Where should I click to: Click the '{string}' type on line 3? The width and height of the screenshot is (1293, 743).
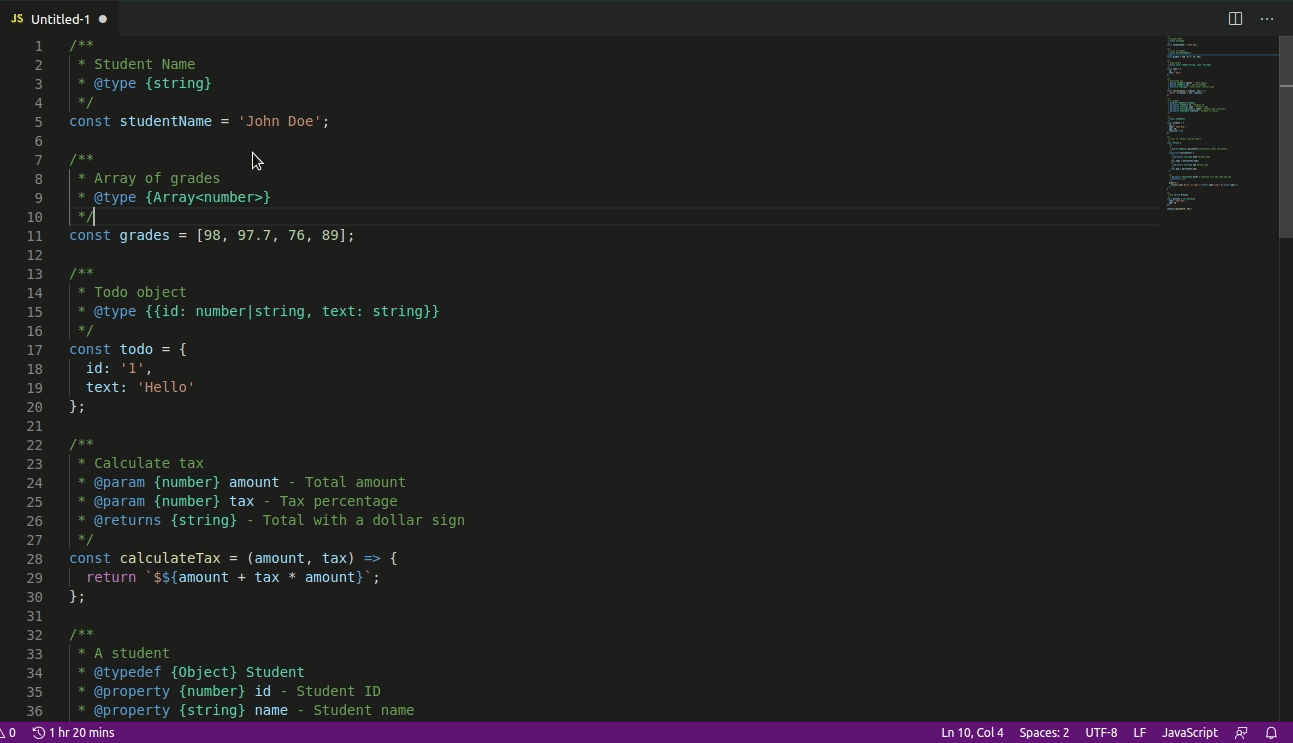click(x=178, y=83)
